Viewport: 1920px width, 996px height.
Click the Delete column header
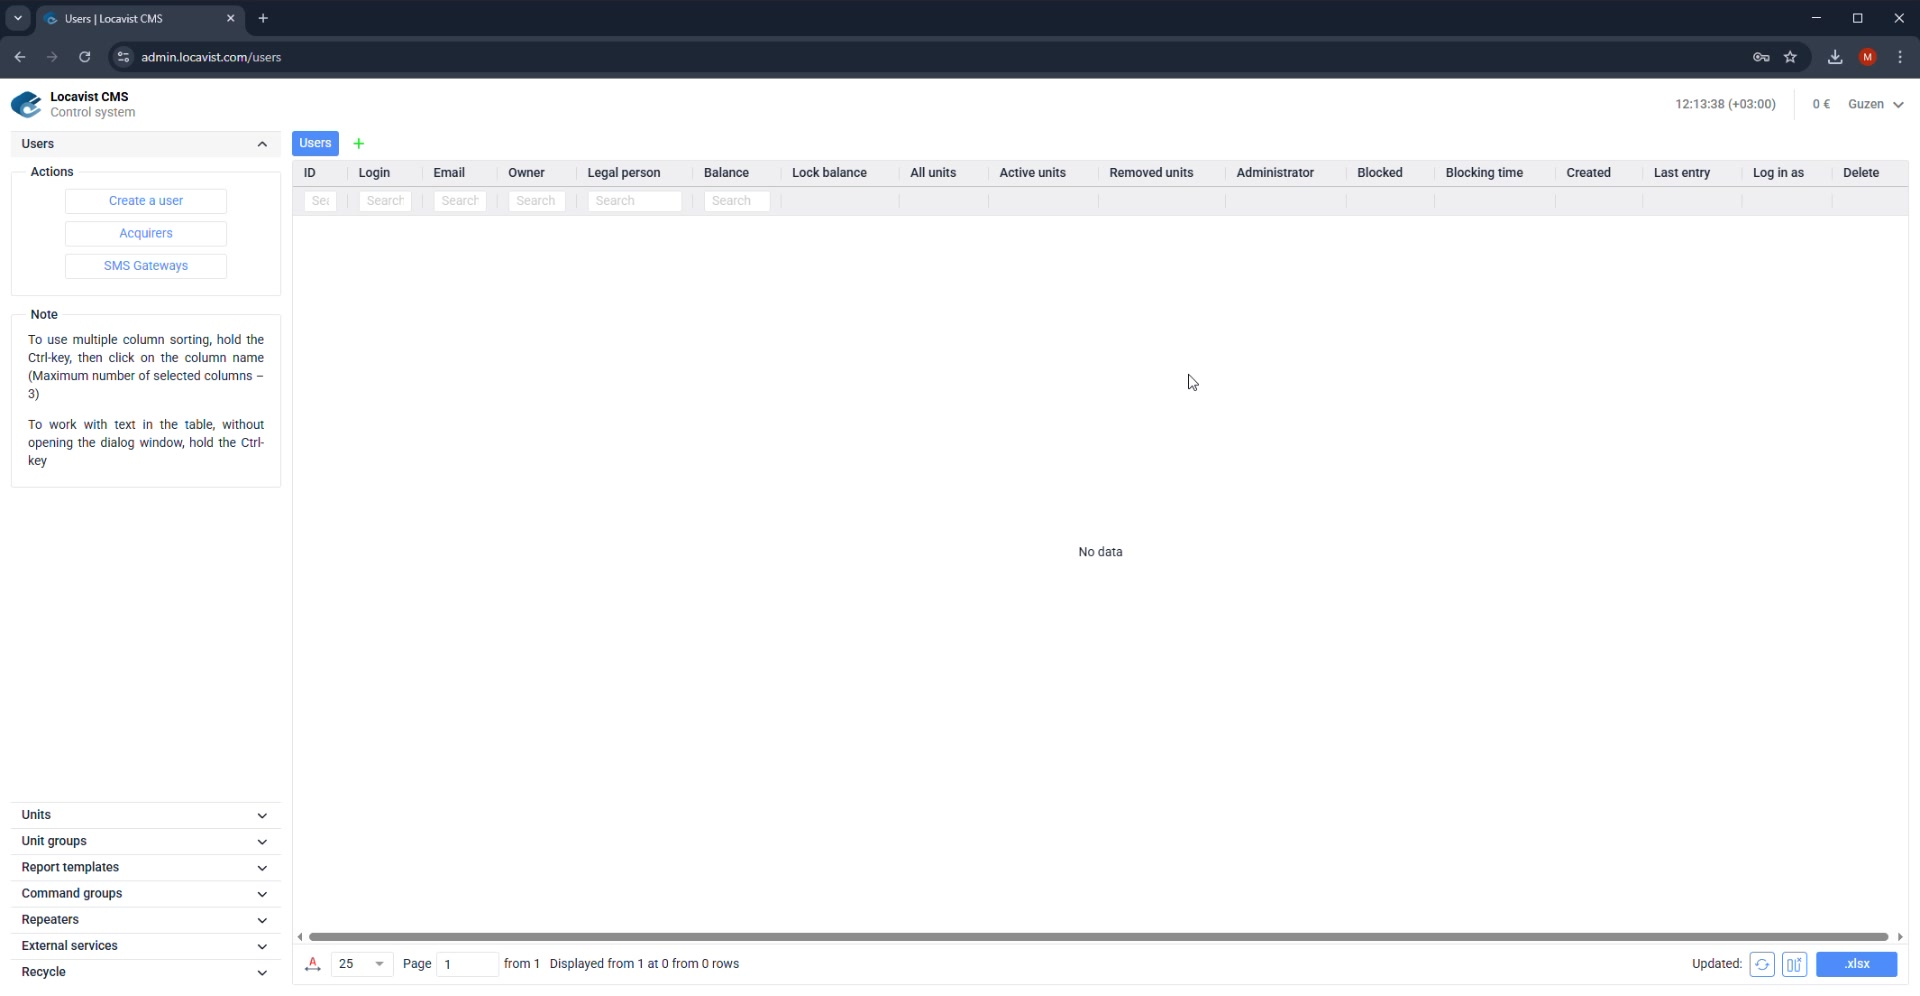[1861, 173]
